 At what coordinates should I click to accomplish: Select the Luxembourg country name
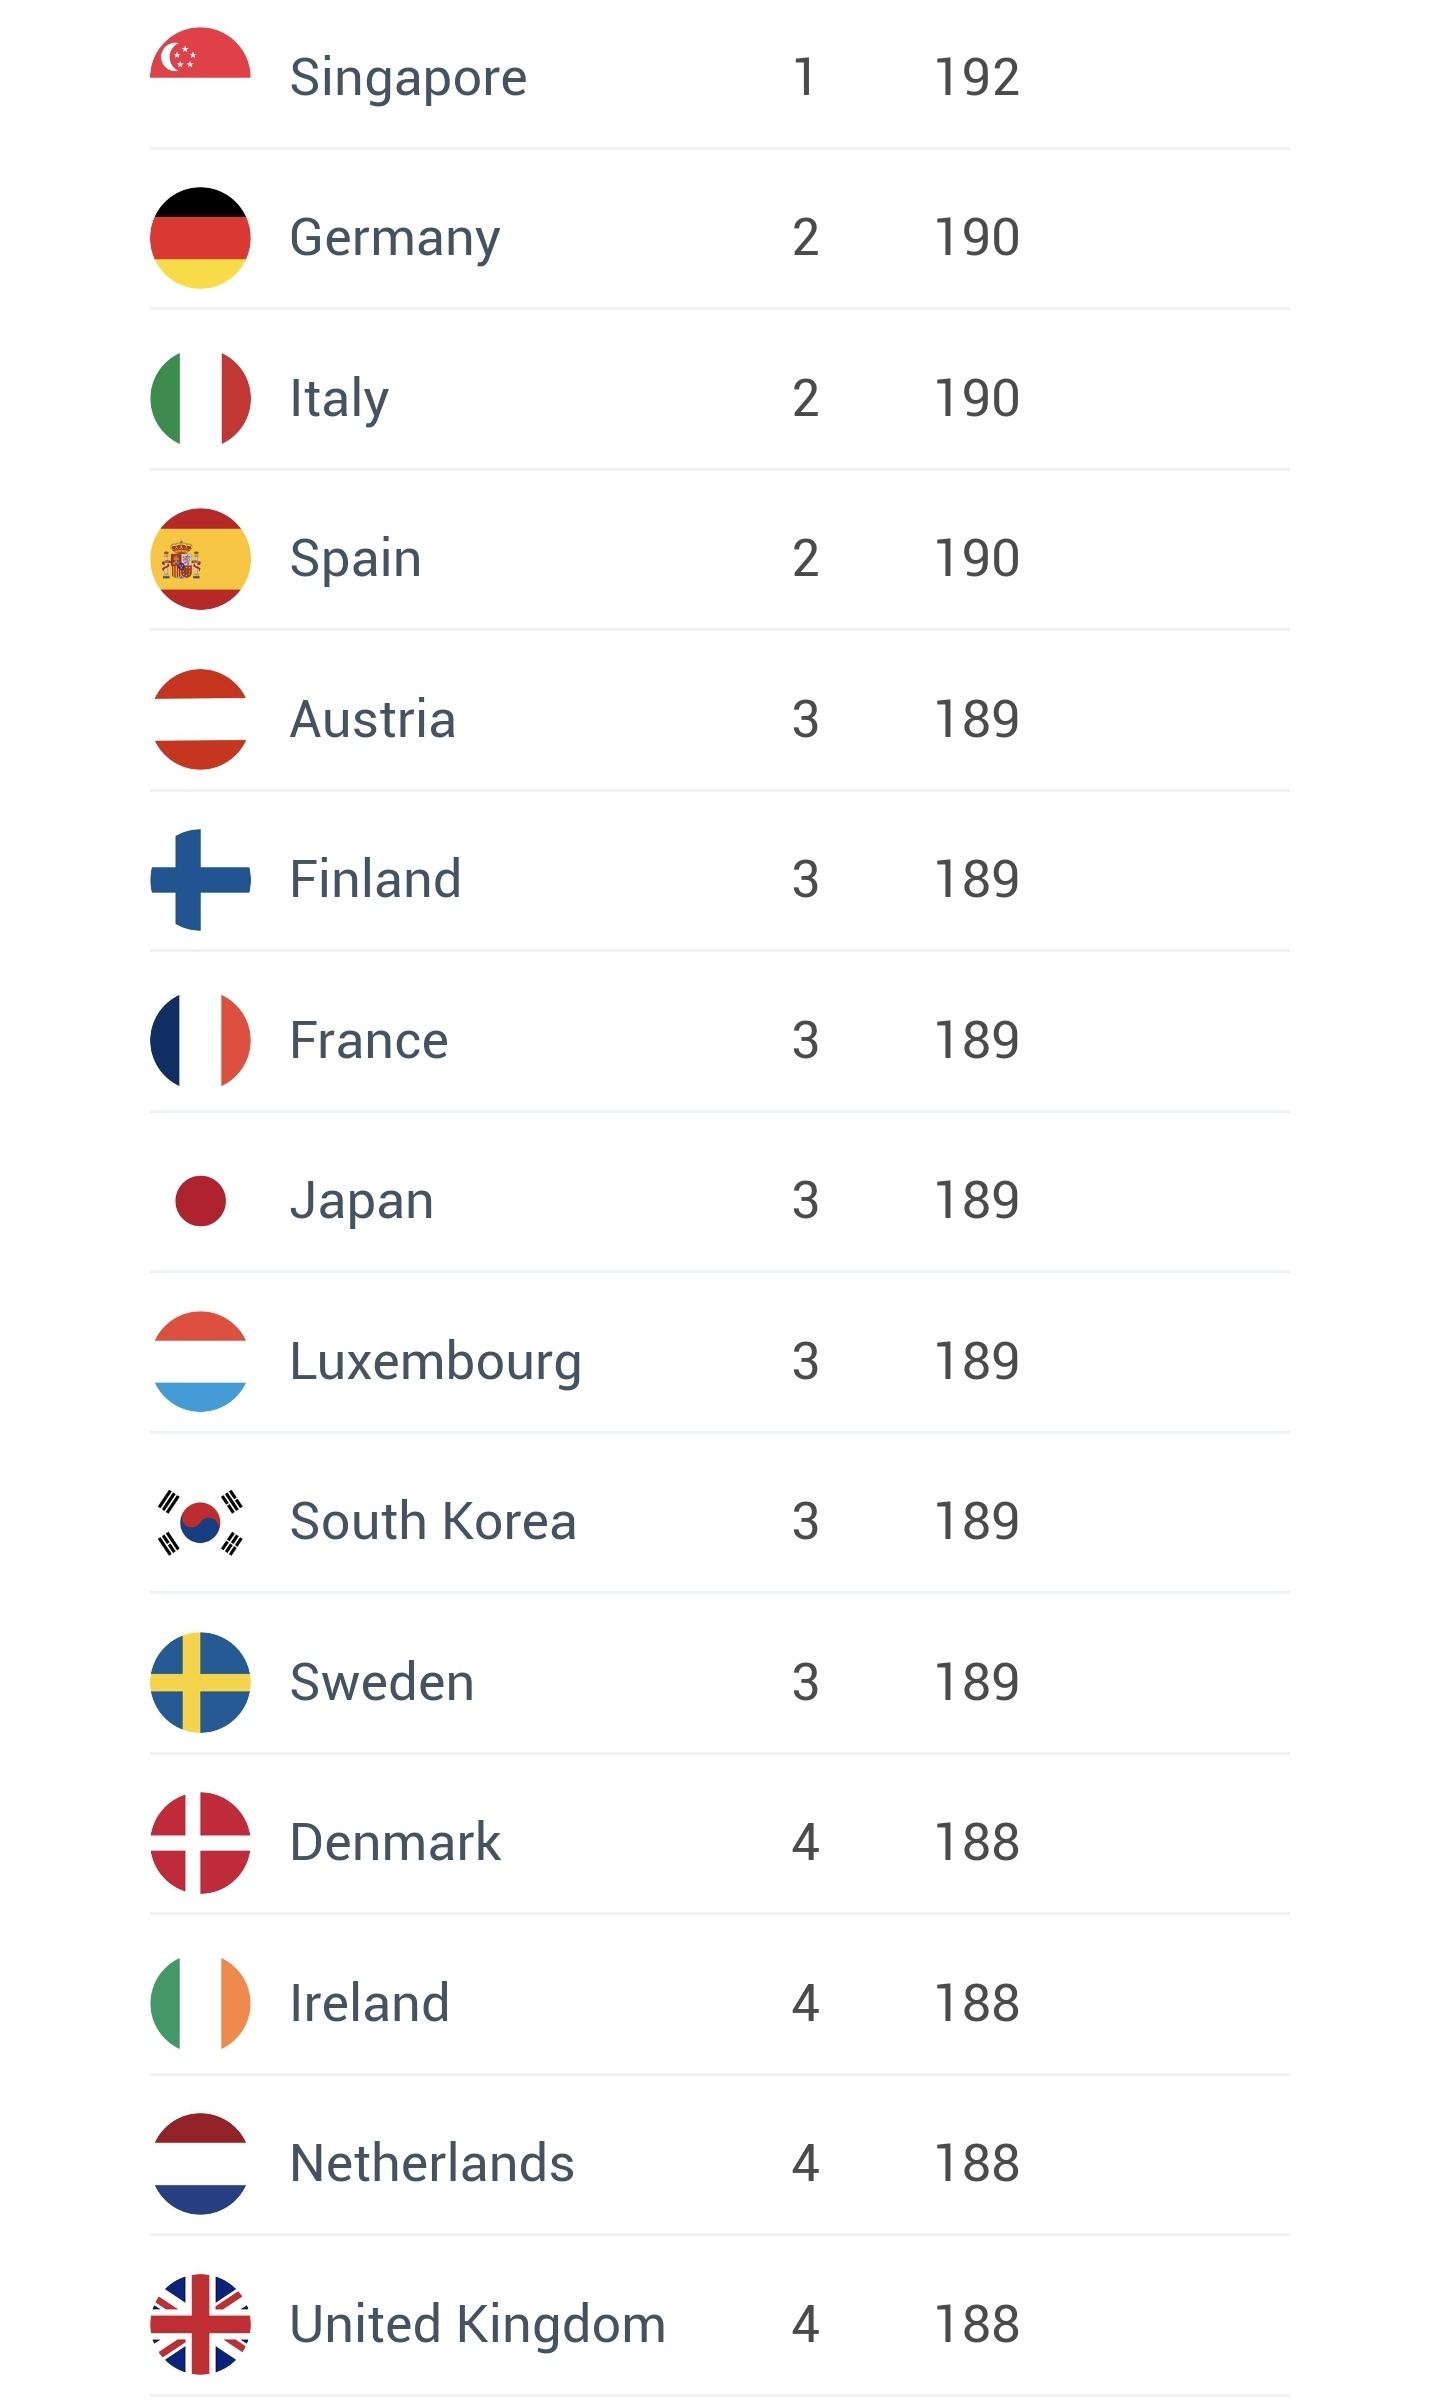[x=435, y=1361]
